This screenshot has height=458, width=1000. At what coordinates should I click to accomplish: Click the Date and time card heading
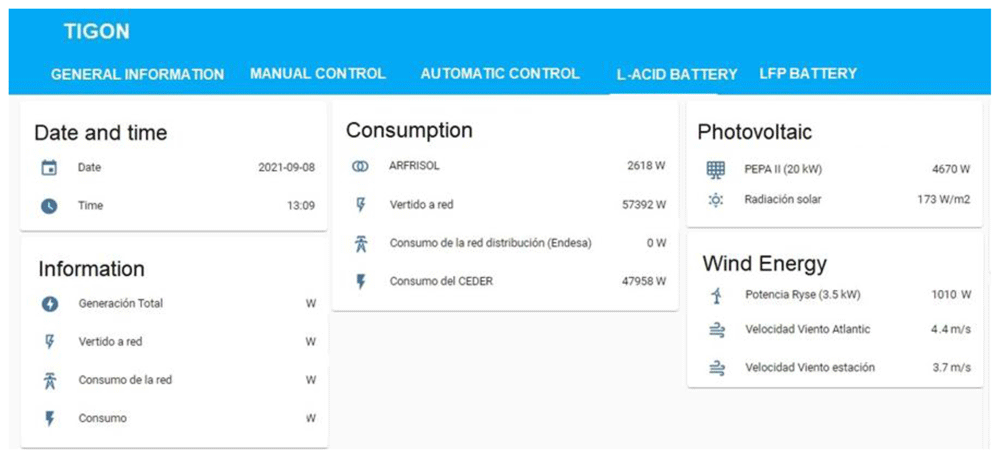[100, 133]
